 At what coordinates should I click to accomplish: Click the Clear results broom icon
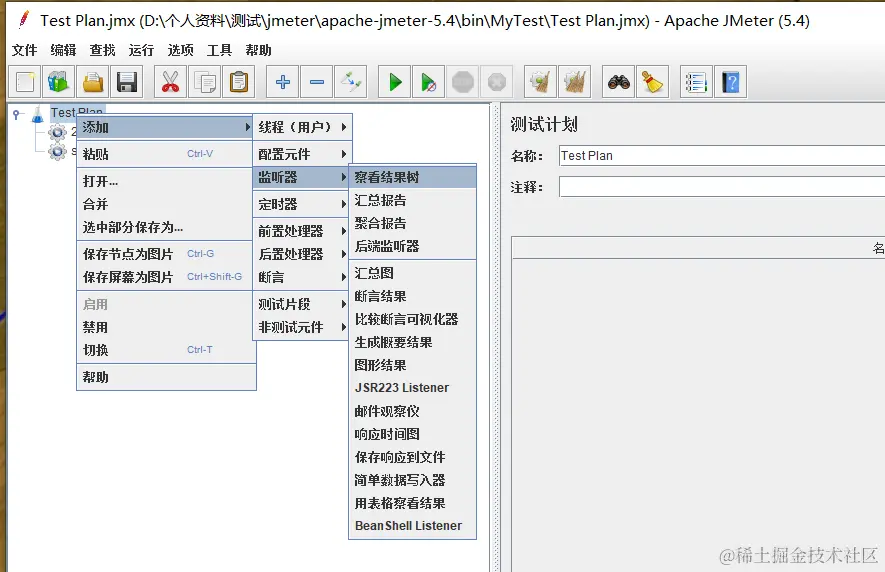[540, 82]
